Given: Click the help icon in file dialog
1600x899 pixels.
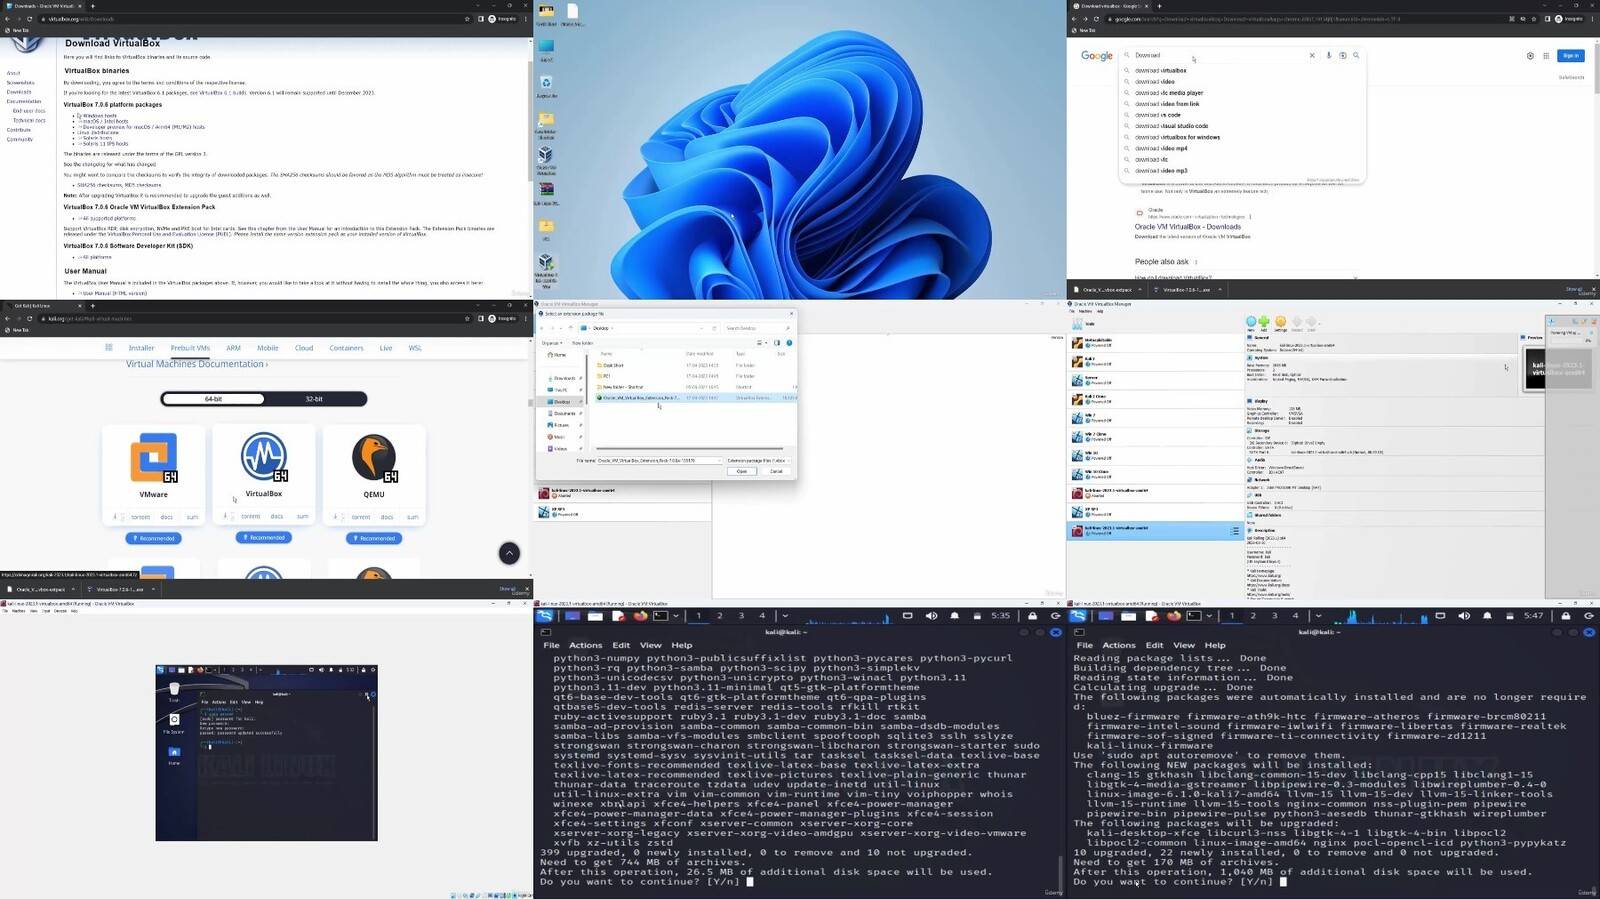Looking at the screenshot, I should coord(788,343).
